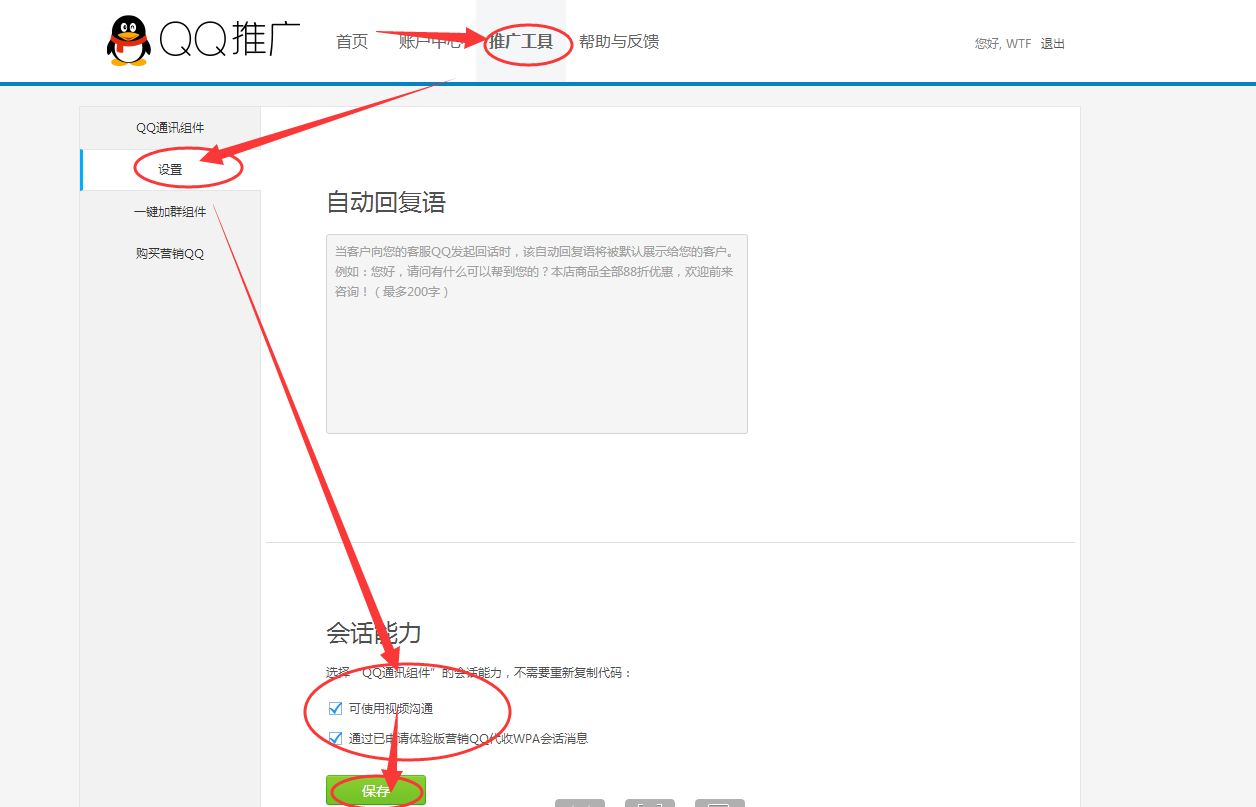Open 帮助与反馈 in top navigation
The height and width of the screenshot is (807, 1256).
(x=619, y=42)
